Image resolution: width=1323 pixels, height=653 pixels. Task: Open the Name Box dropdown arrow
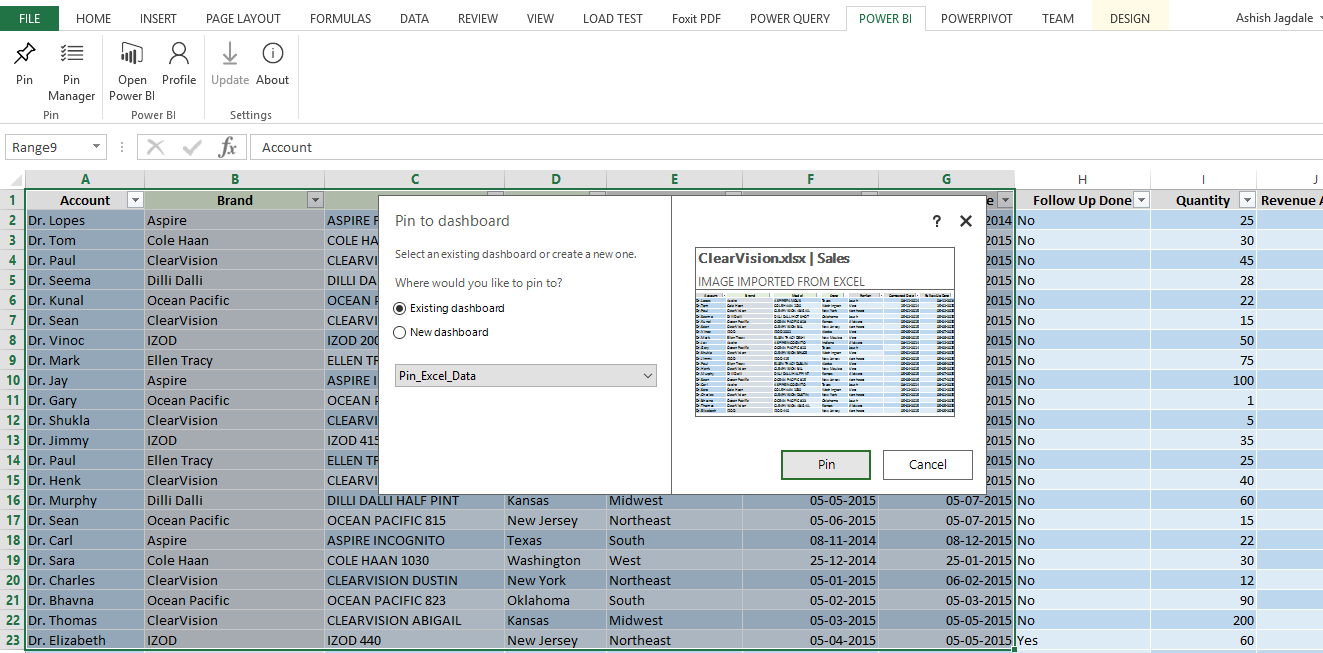pos(96,147)
